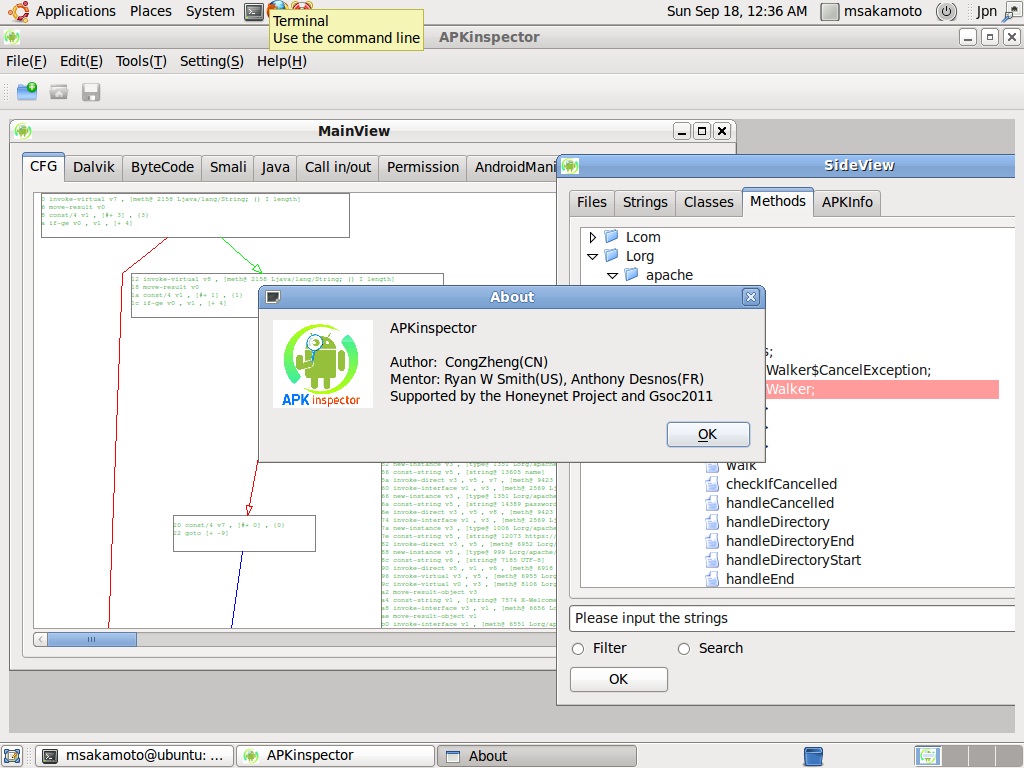Switch to the APKInfo tab in SideView
Screen dimensions: 1024x768
coord(847,202)
